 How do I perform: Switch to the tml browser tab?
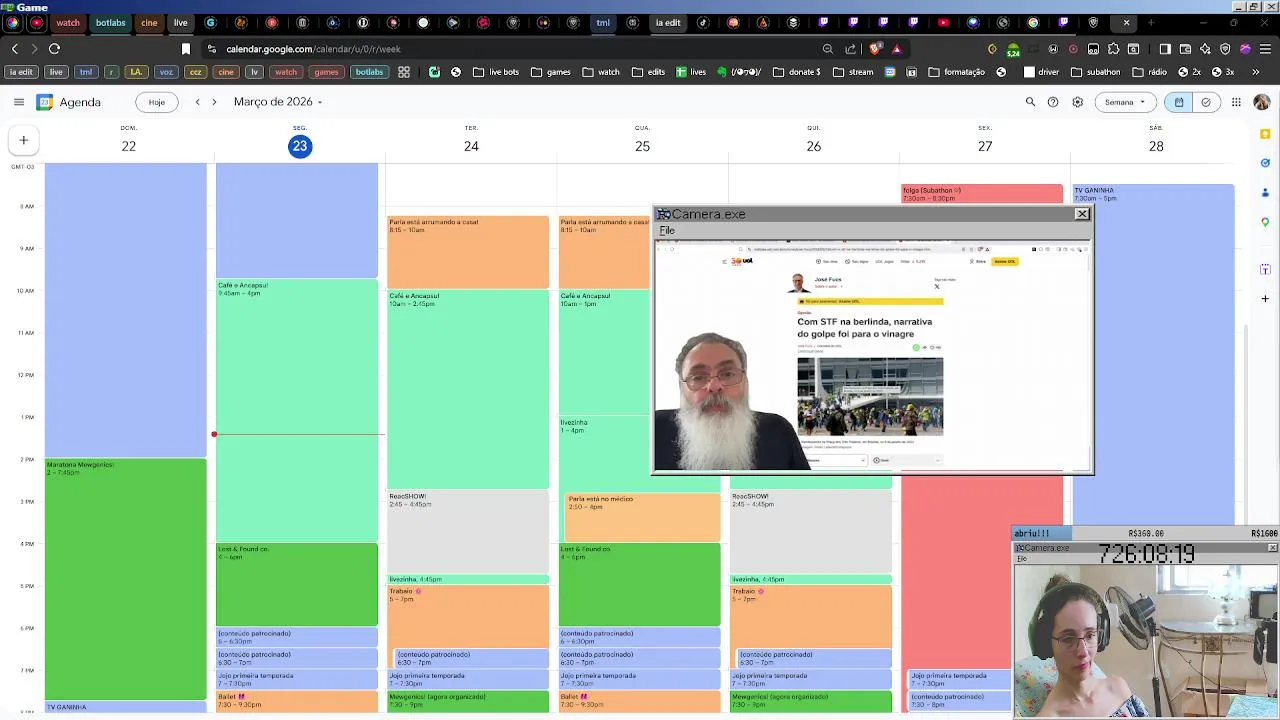pyautogui.click(x=603, y=22)
